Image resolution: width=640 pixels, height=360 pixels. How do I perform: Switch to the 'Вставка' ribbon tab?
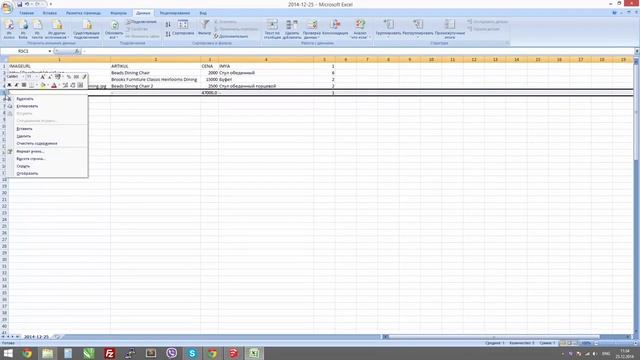coord(50,13)
